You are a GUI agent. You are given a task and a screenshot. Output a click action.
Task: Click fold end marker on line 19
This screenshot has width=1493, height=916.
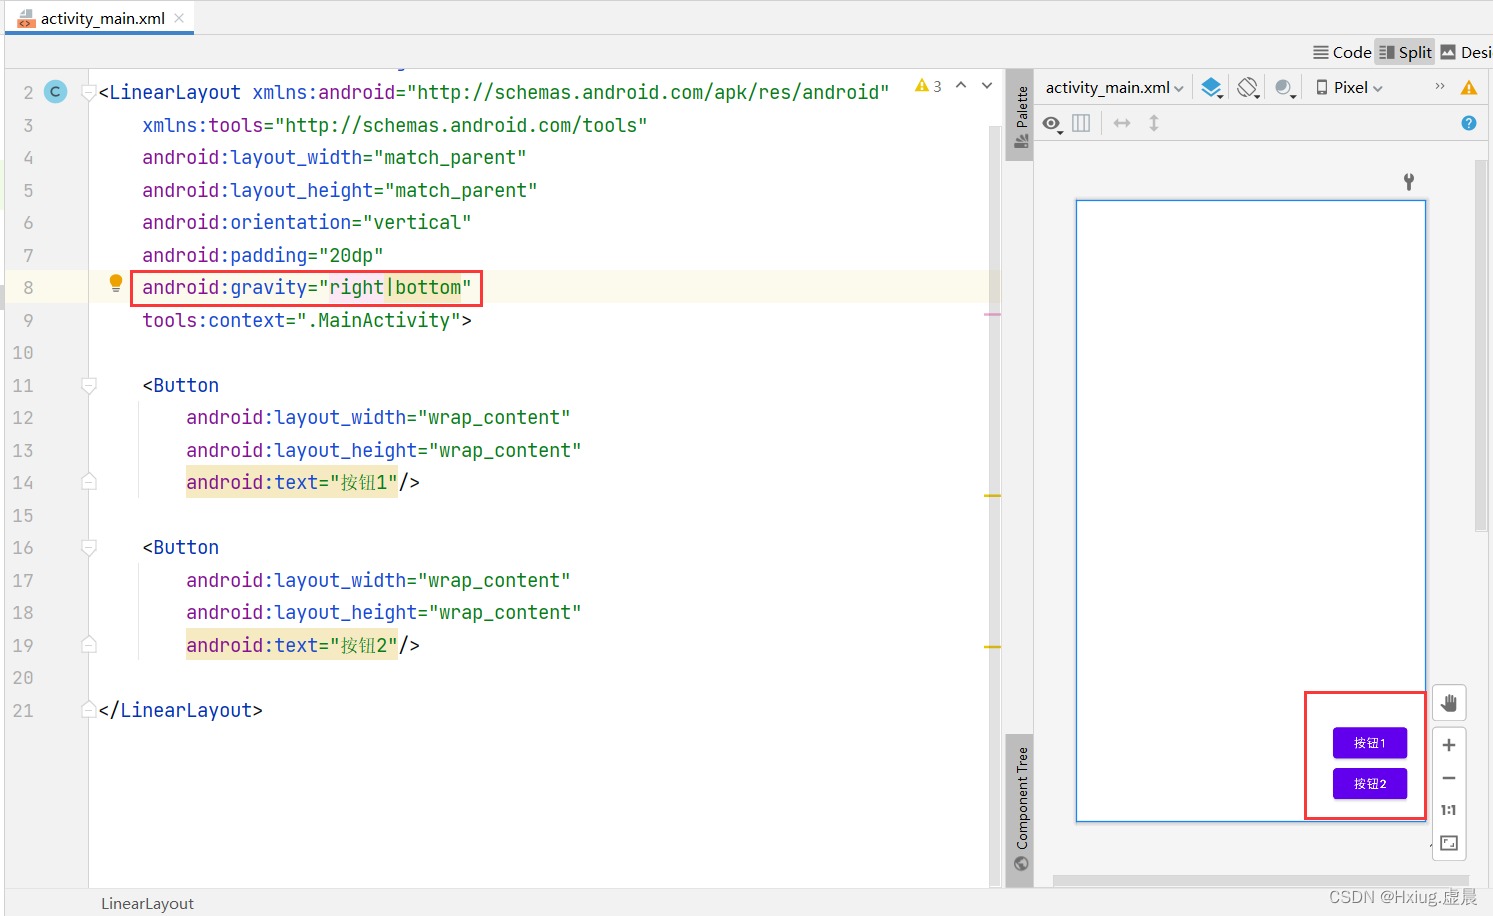[x=89, y=644]
